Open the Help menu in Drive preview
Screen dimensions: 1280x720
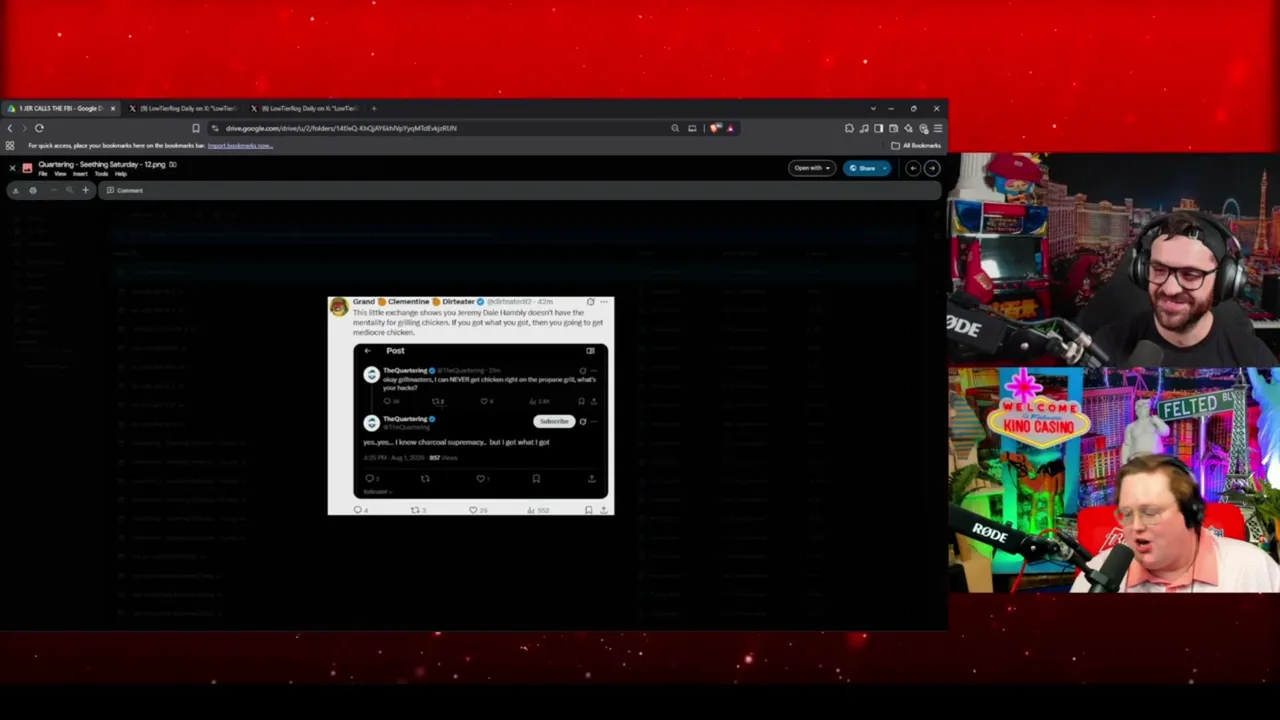(x=121, y=174)
